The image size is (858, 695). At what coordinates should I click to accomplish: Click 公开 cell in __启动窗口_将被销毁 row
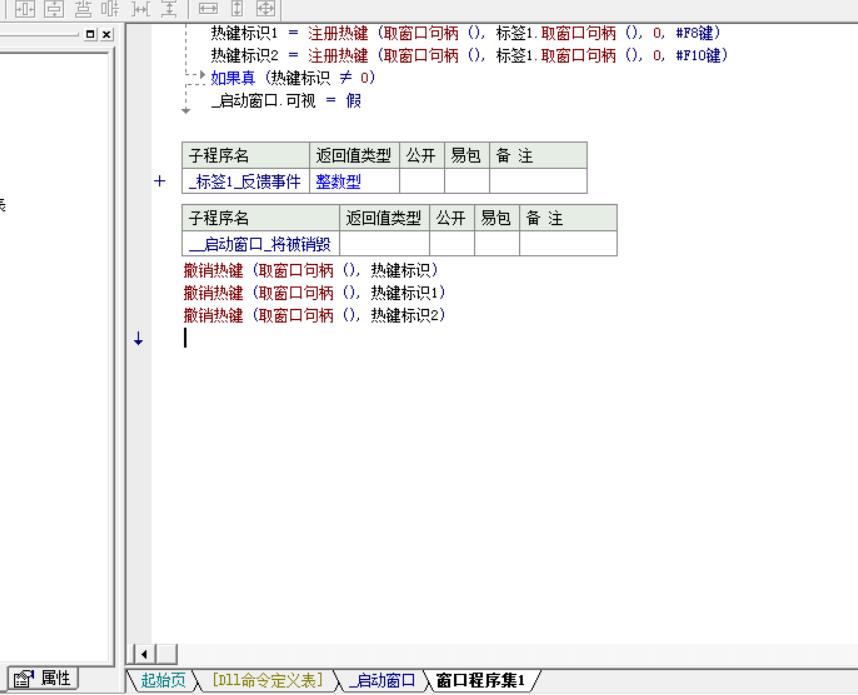pyautogui.click(x=452, y=244)
